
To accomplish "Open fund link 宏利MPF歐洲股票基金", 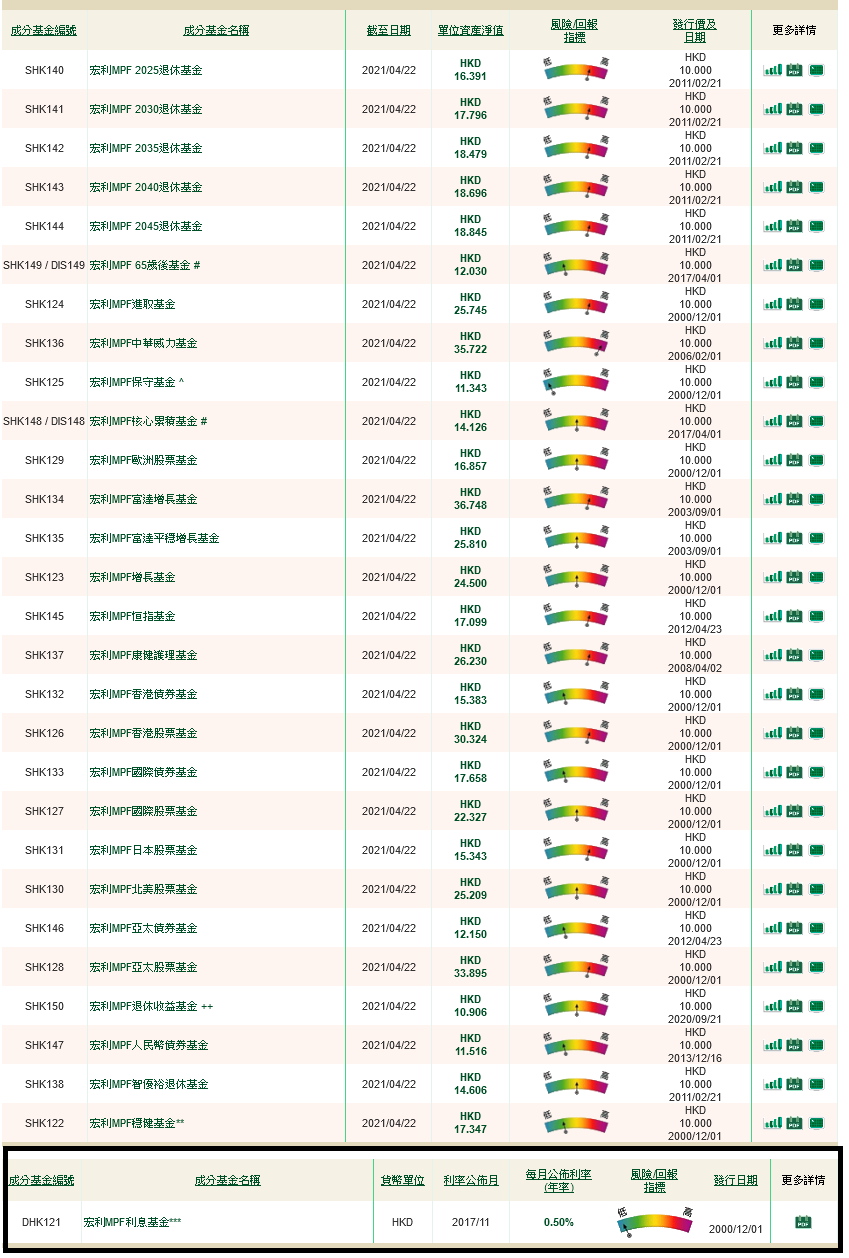I will (x=143, y=460).
